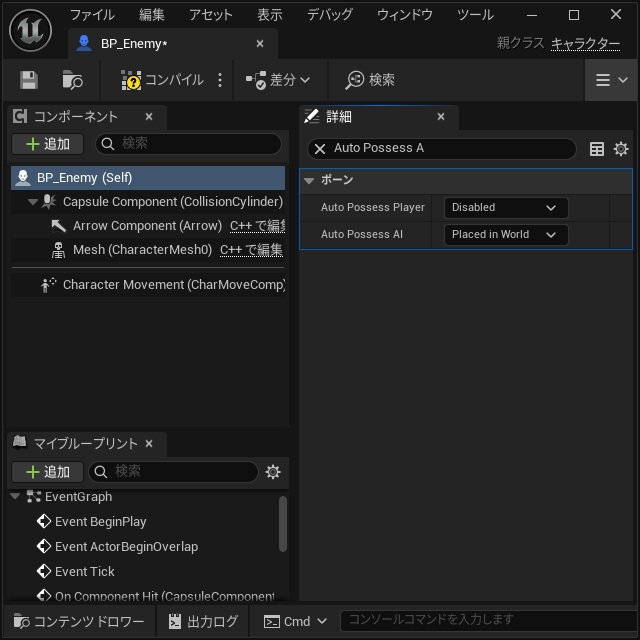Open the 出力ログ output log

coord(203,621)
